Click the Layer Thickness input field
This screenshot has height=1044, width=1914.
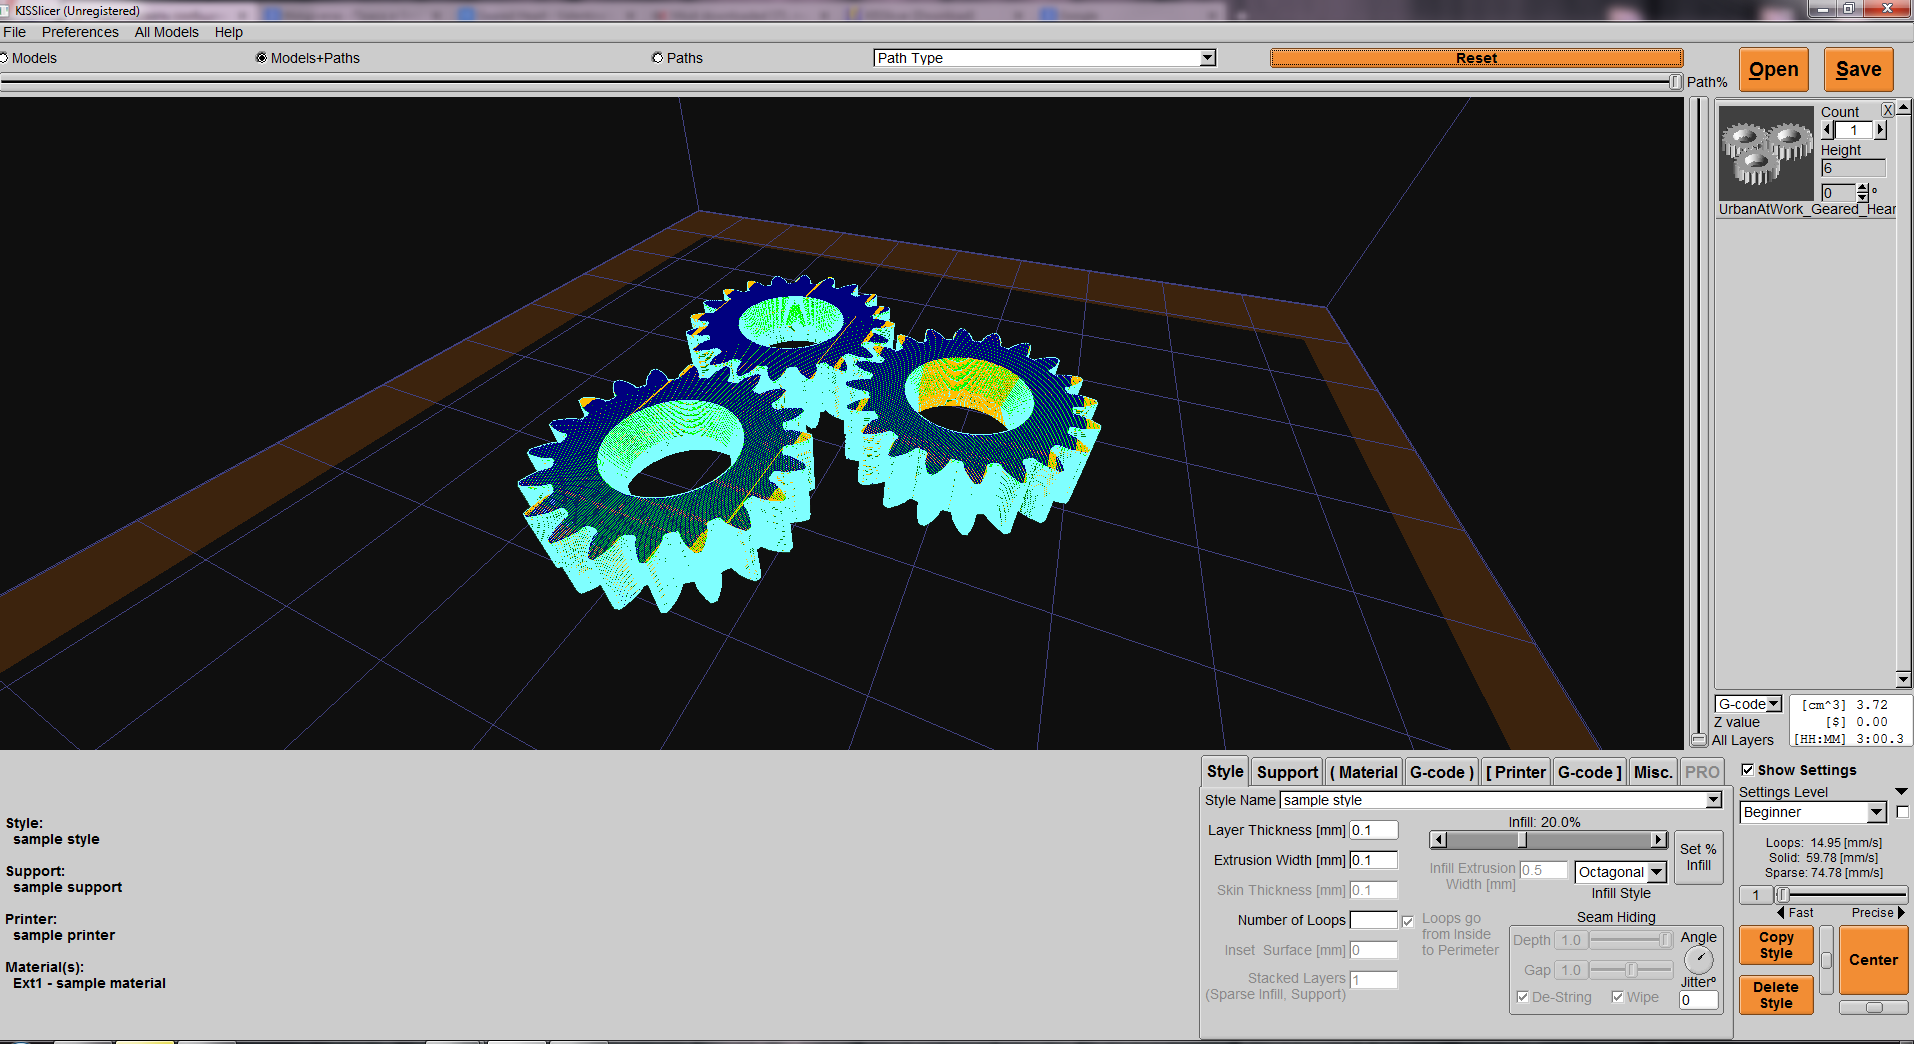1374,830
